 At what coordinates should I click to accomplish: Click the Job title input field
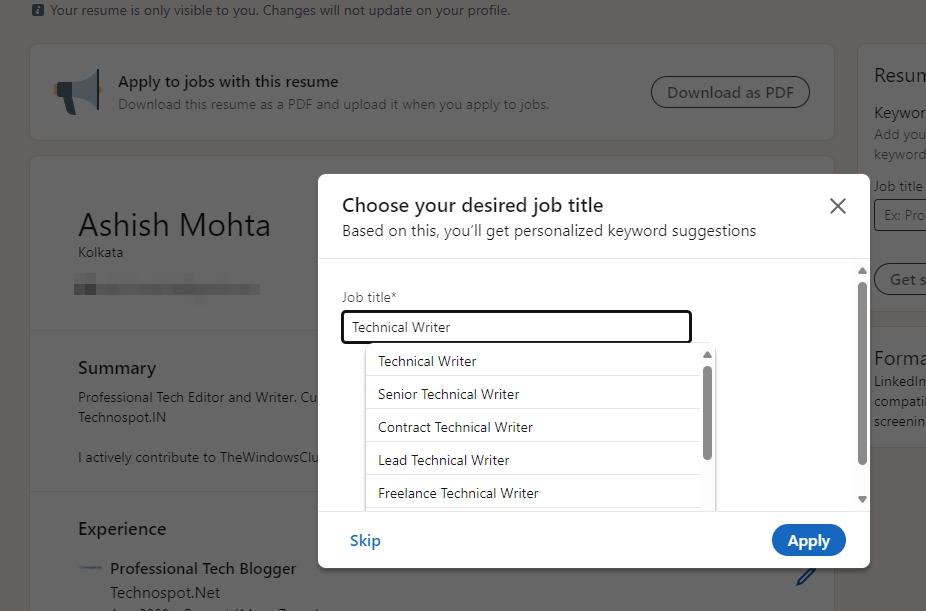pyautogui.click(x=516, y=326)
